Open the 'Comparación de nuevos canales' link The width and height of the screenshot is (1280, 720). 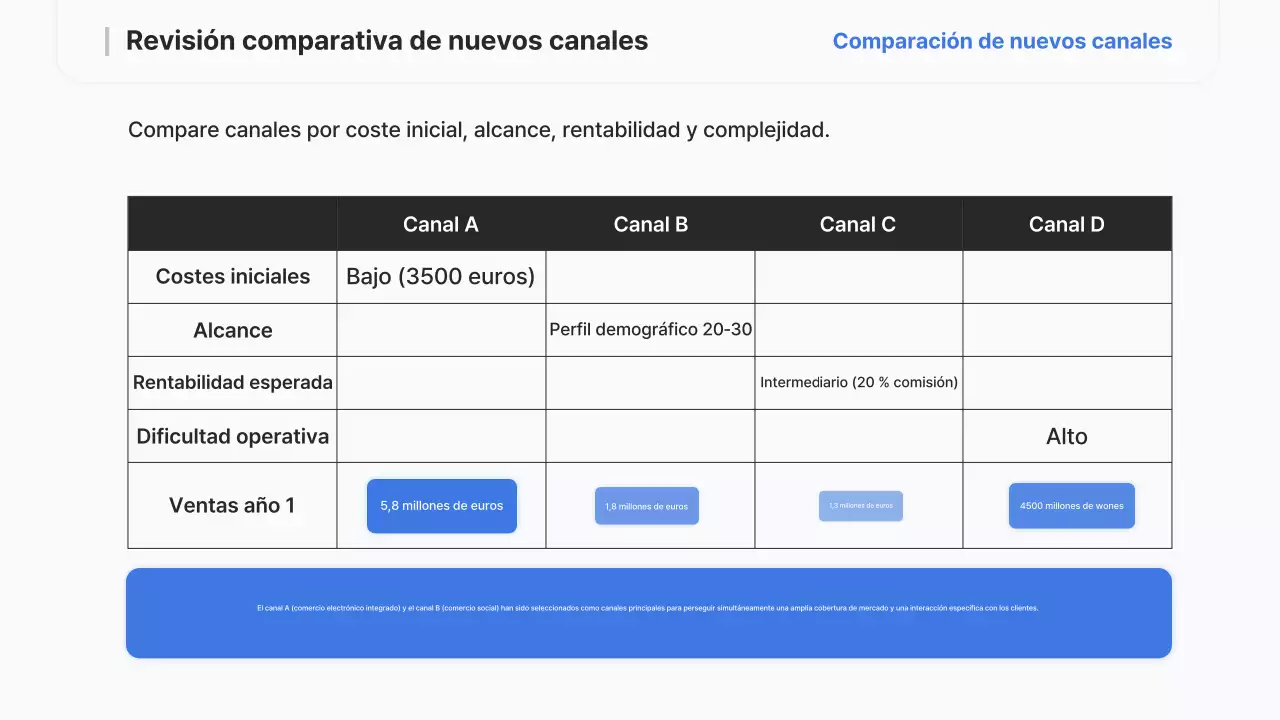tap(1001, 41)
